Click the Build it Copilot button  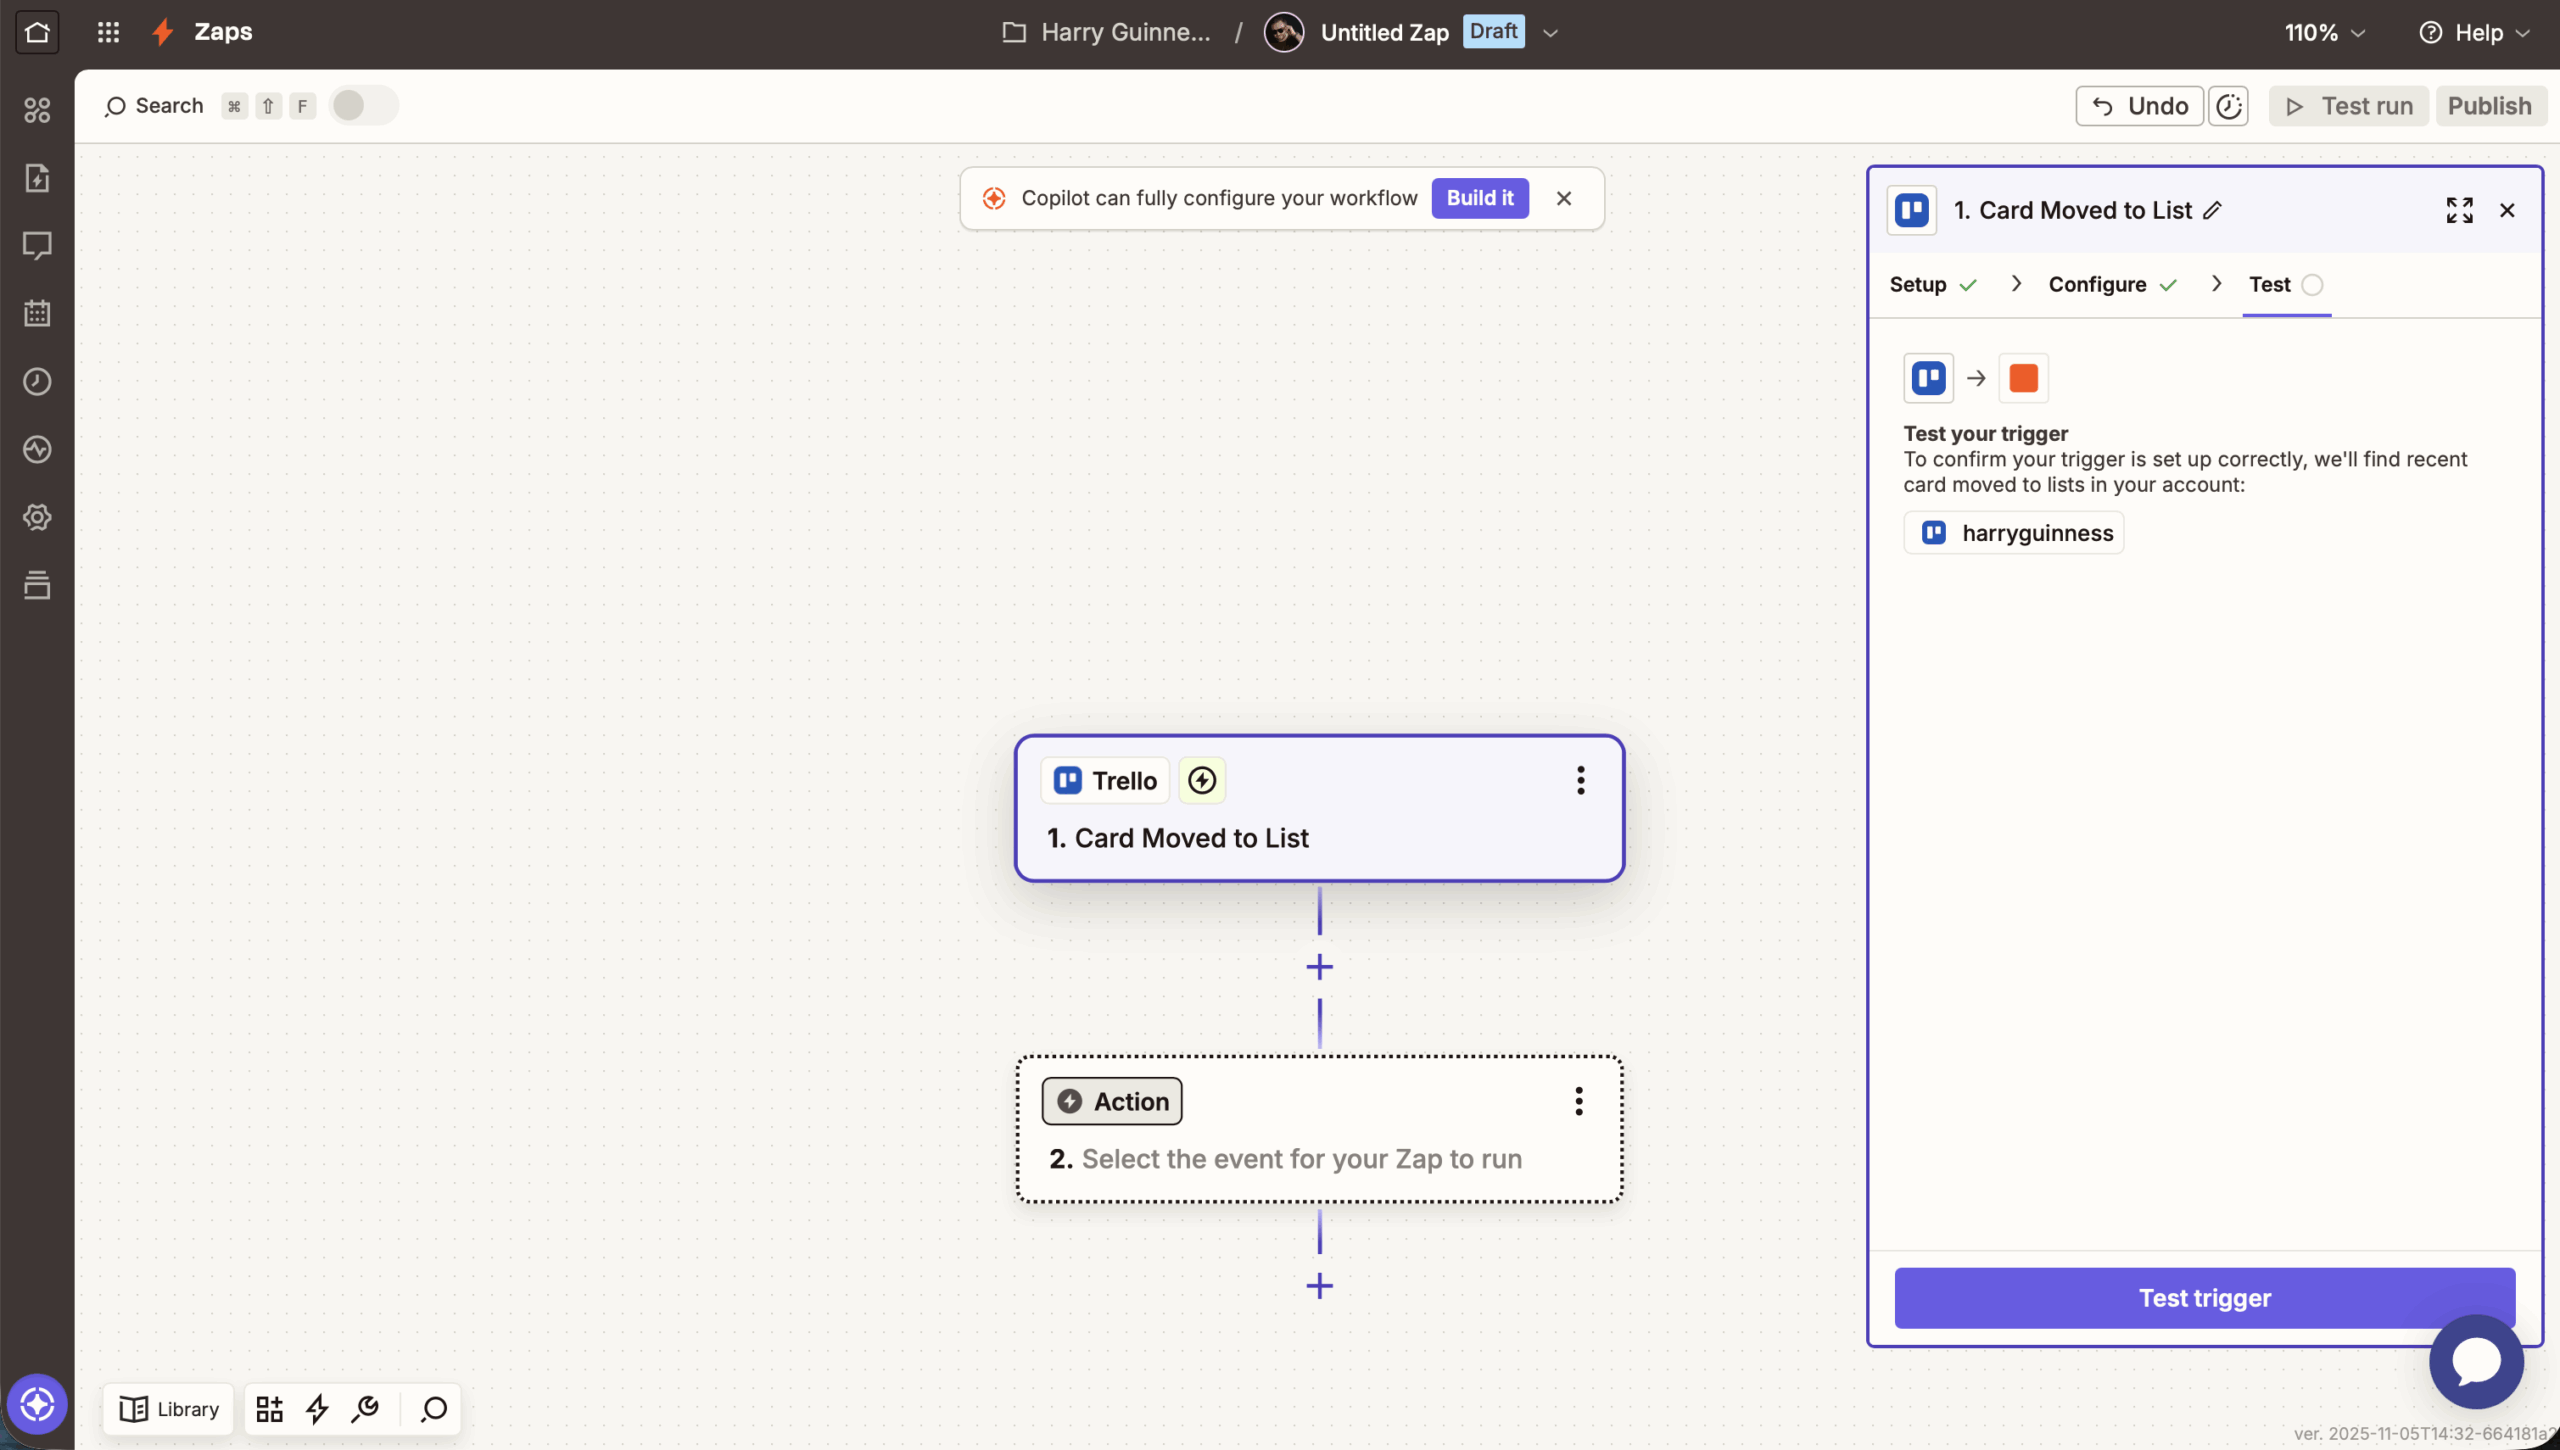coord(1480,198)
